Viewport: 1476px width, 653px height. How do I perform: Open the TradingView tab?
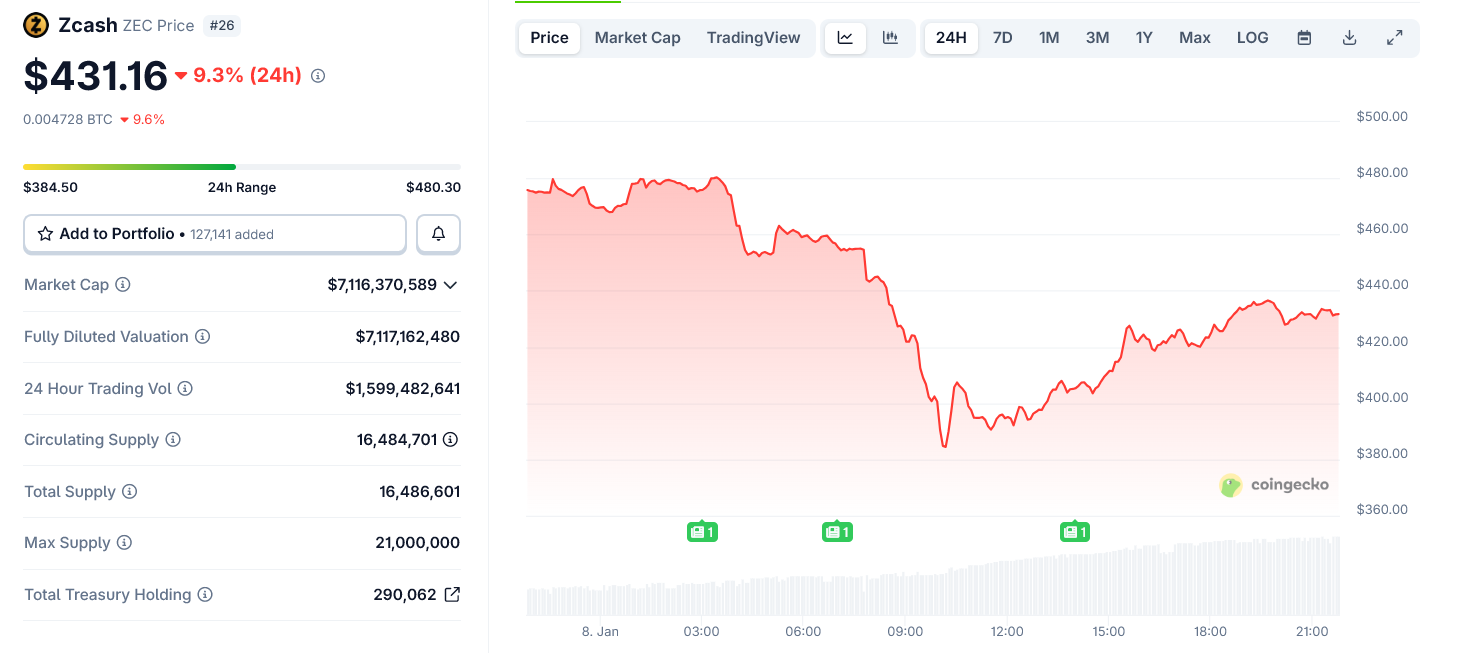(x=753, y=37)
